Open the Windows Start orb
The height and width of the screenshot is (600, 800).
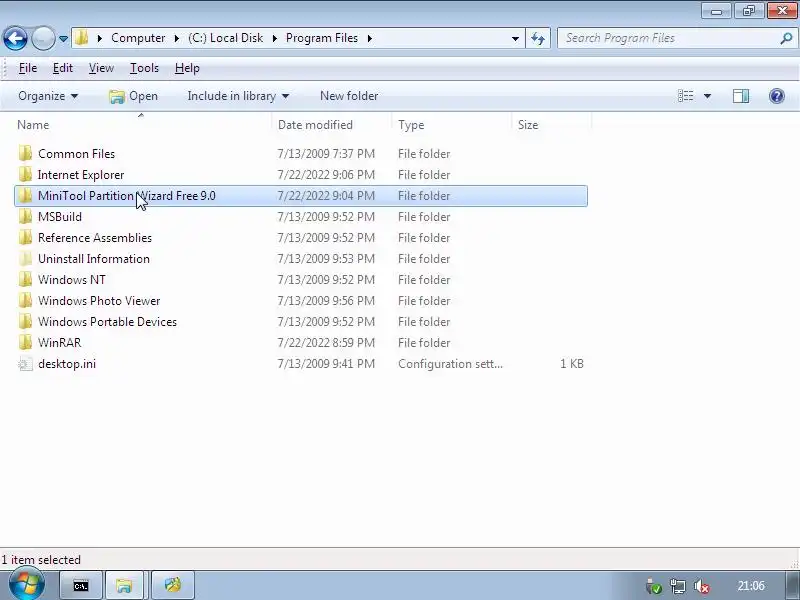[x=26, y=585]
